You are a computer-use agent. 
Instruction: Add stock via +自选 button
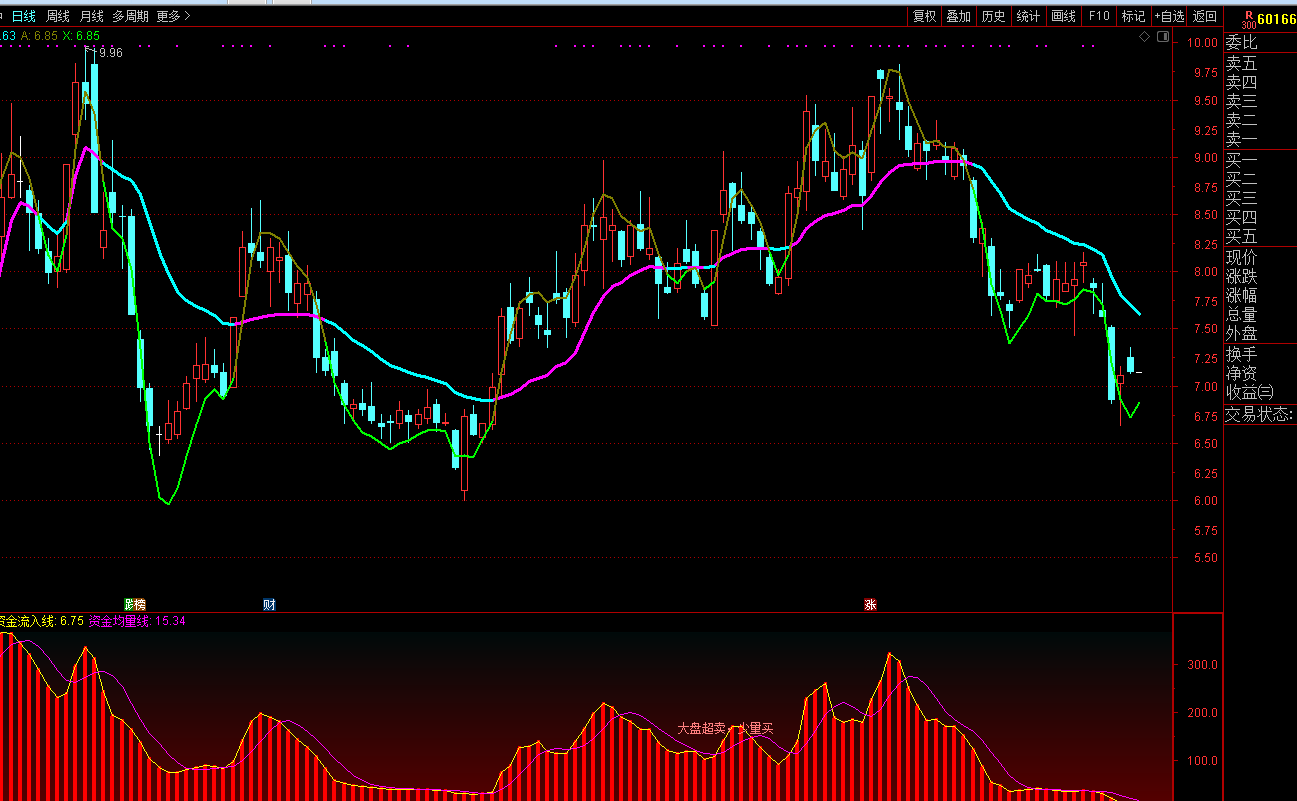pyautogui.click(x=1169, y=16)
